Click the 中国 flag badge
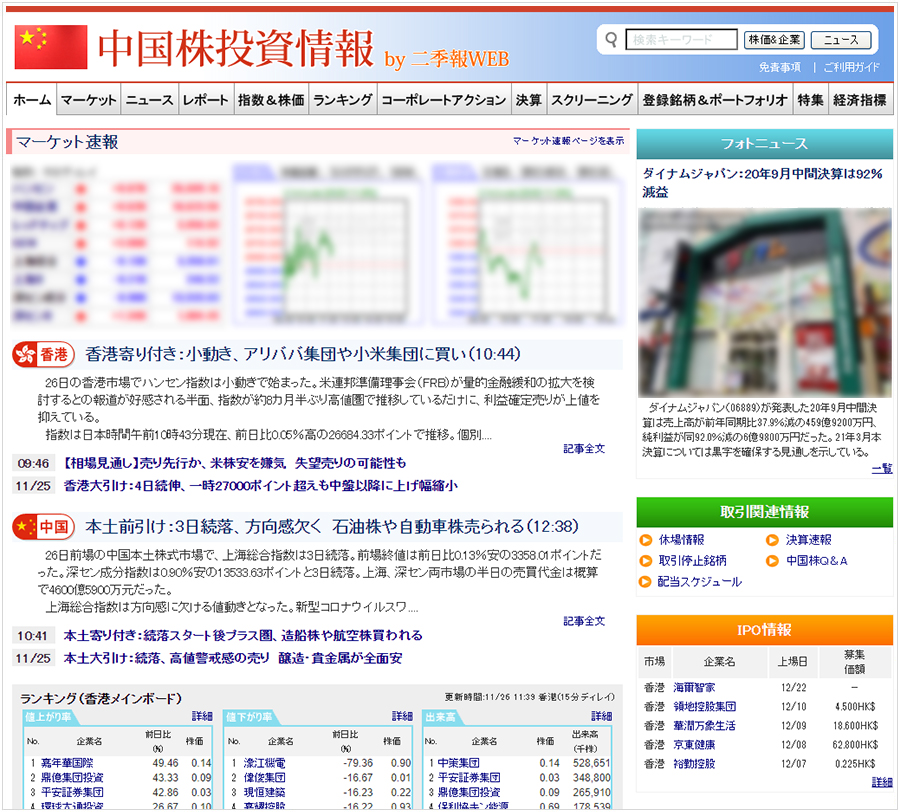 [44, 527]
